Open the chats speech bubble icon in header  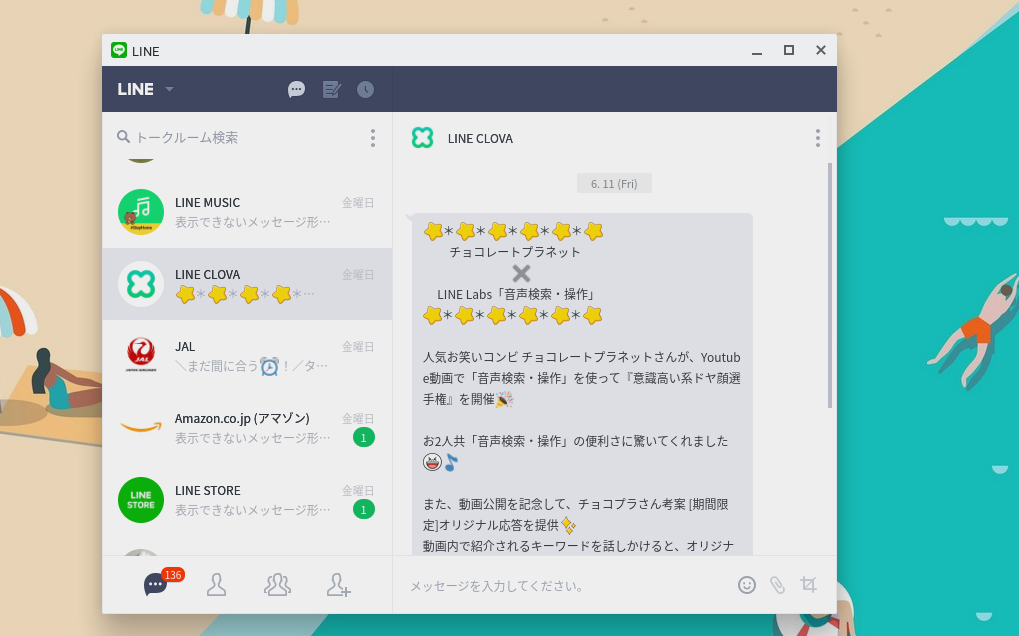click(x=296, y=89)
